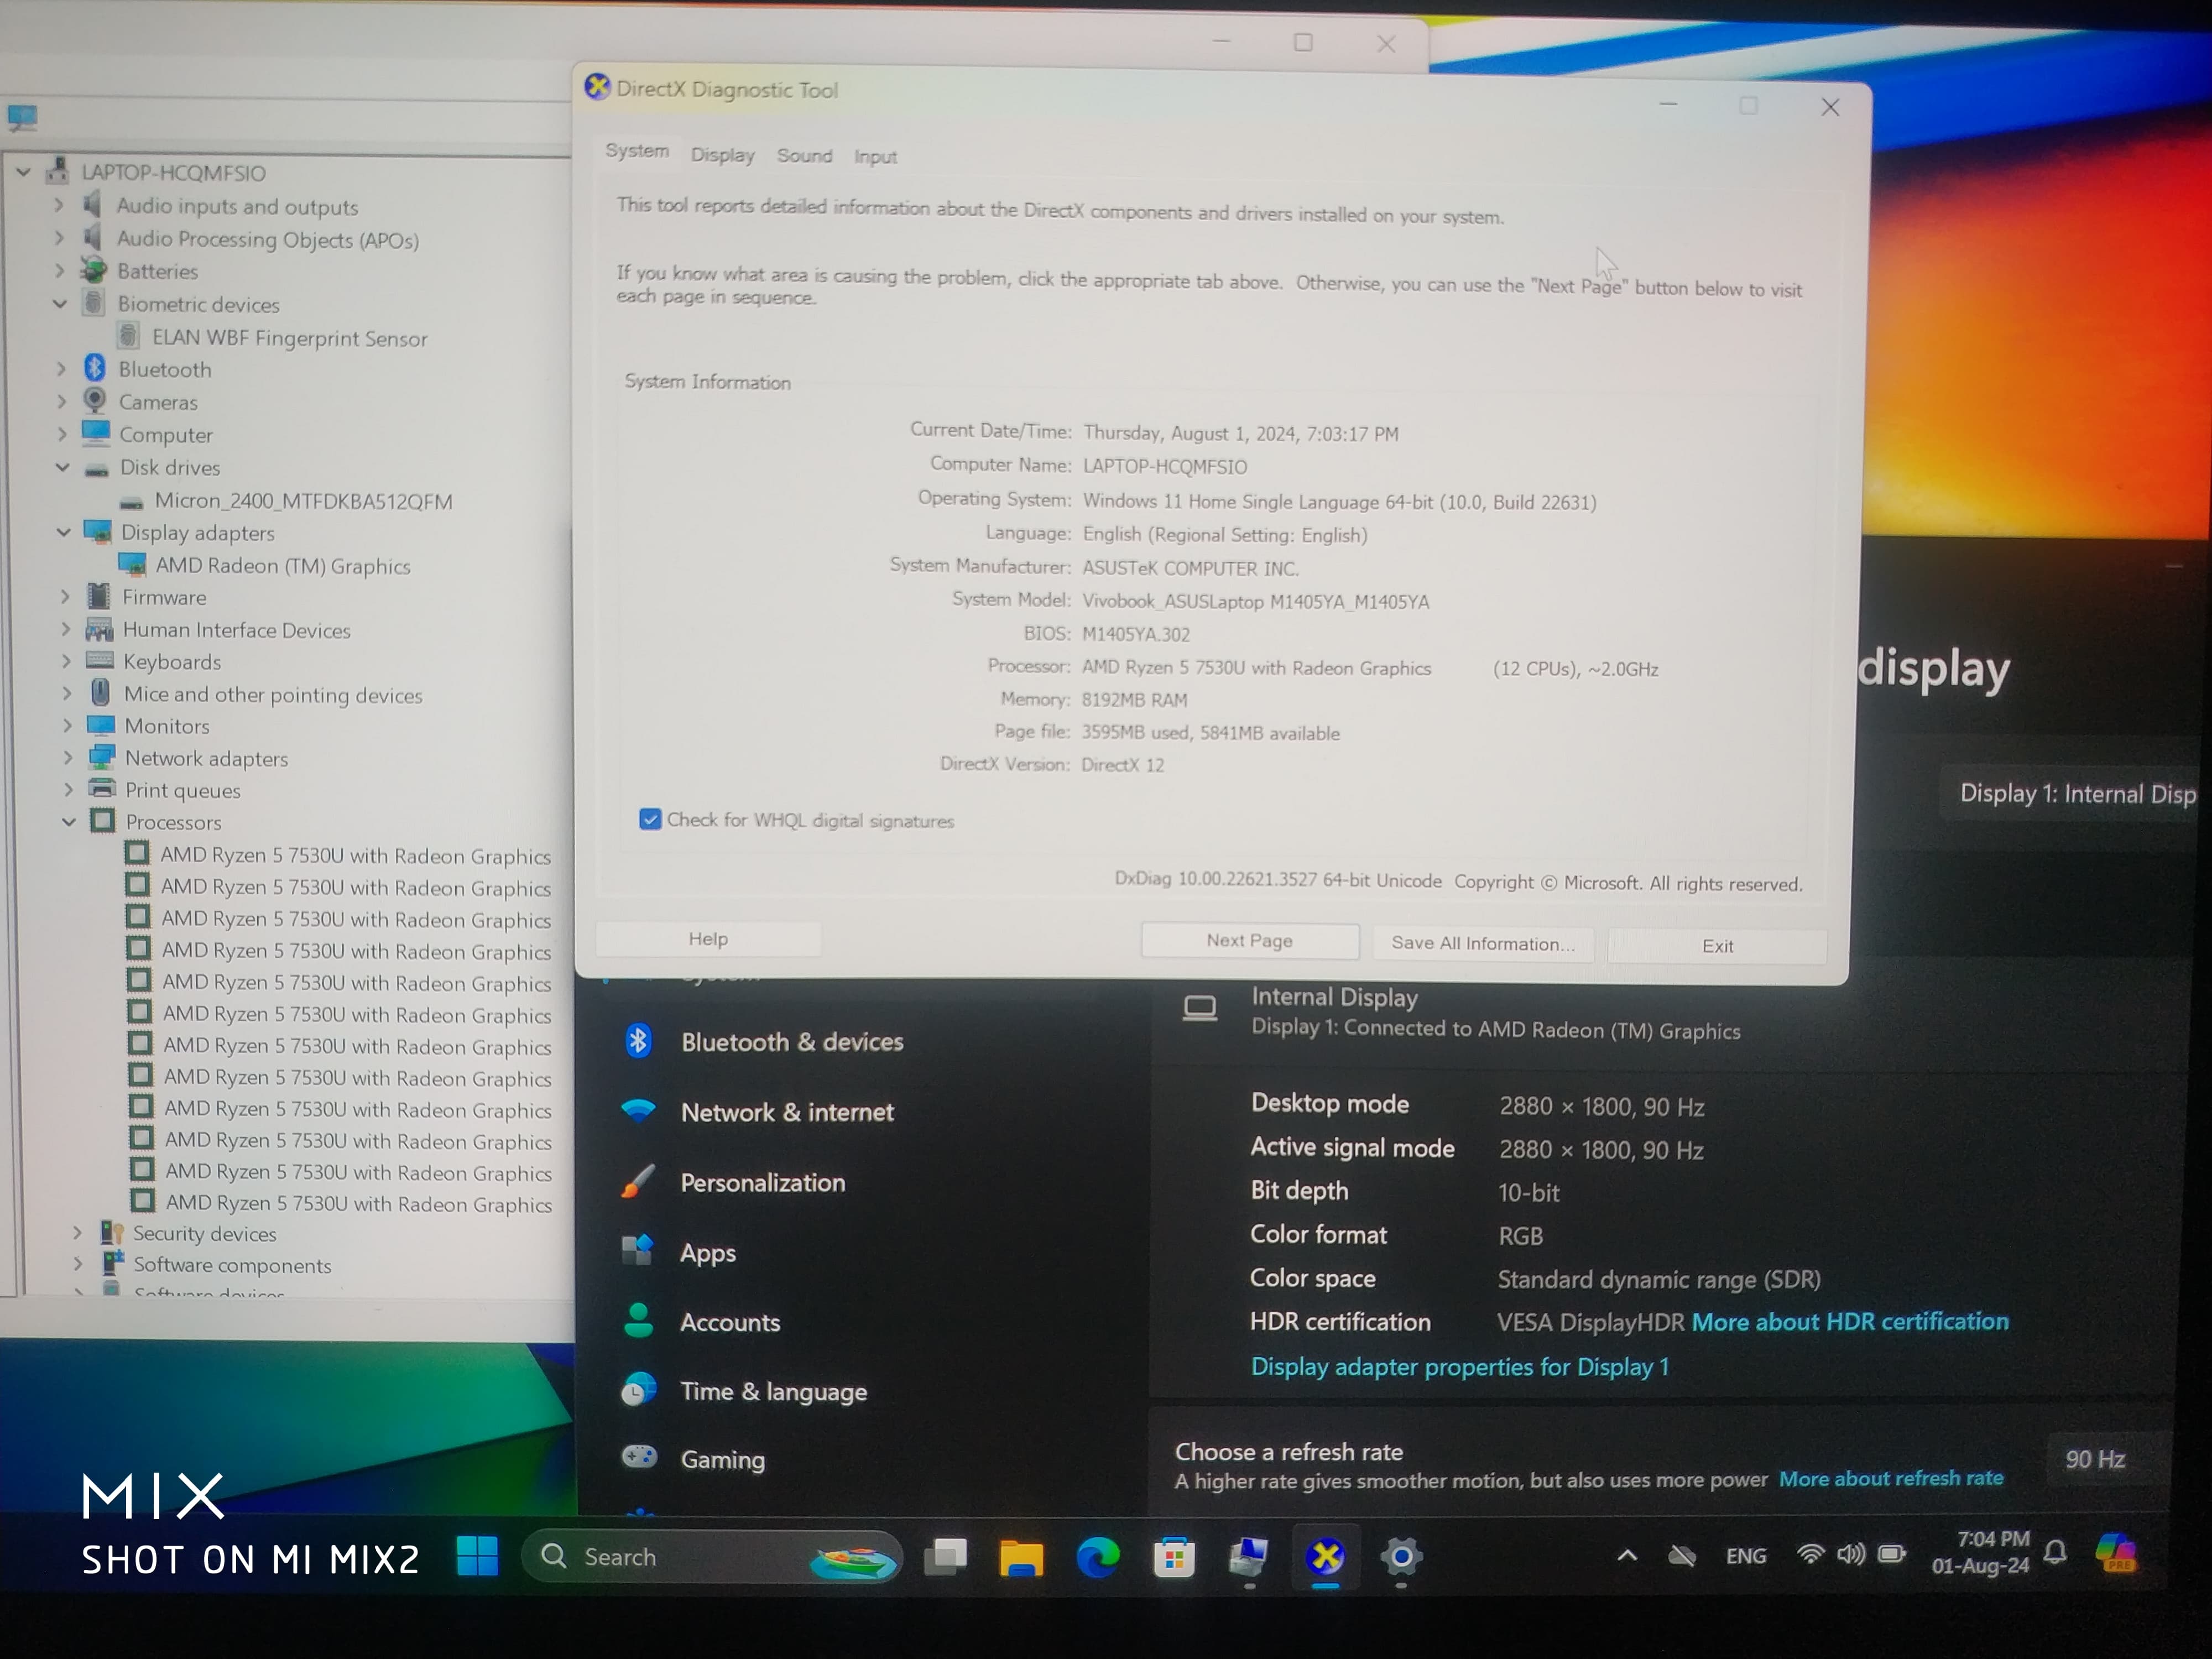Select Audio Processing Objects (APOs) item

click(268, 239)
